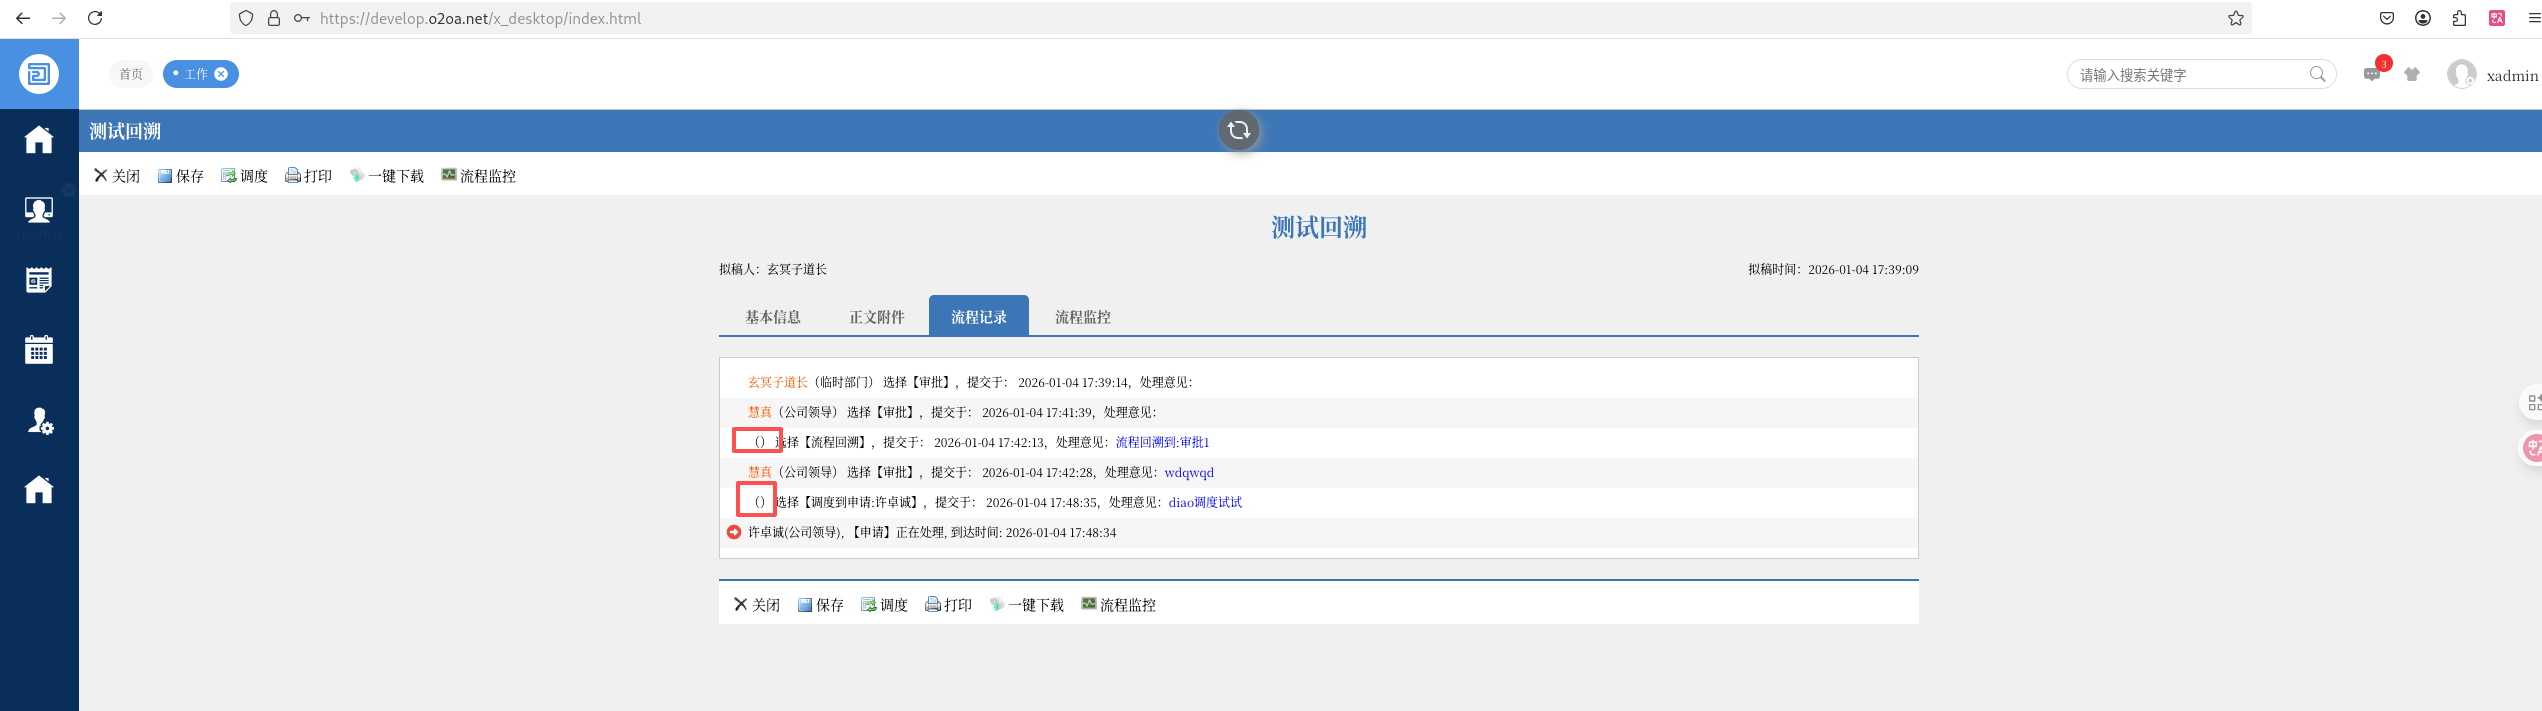The height and width of the screenshot is (711, 2542).
Task: Click 一键下载 in the bottom form toolbar
Action: pos(1027,605)
